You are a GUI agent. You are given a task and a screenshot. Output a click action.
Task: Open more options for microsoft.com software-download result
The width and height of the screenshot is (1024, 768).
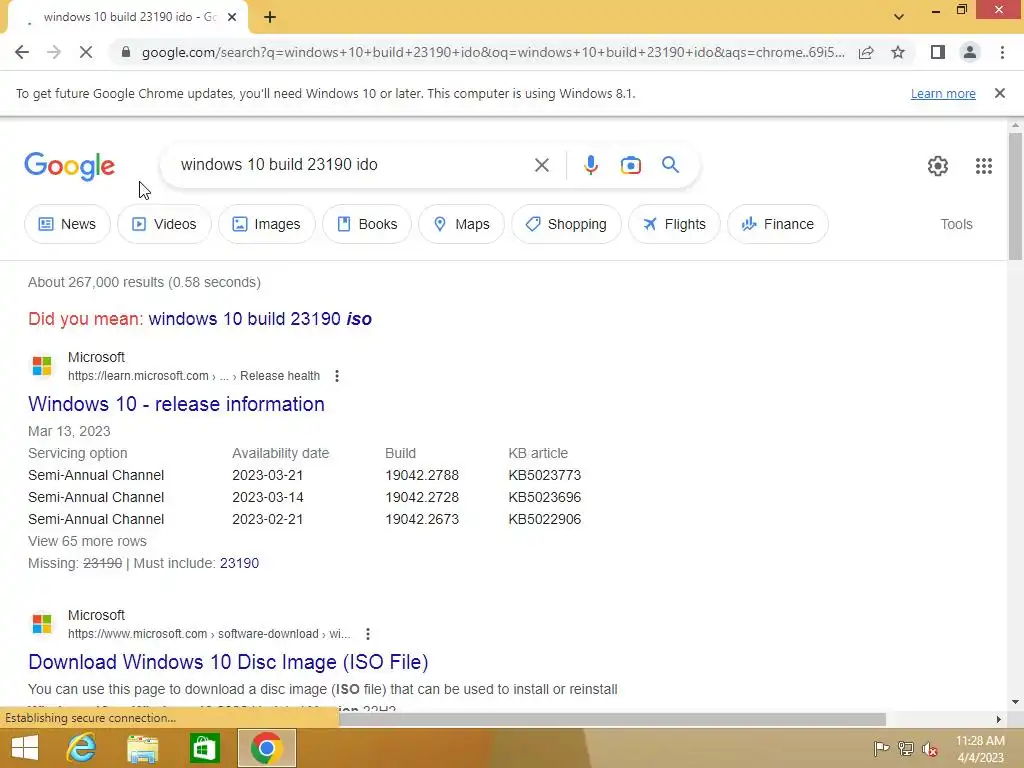click(x=368, y=634)
